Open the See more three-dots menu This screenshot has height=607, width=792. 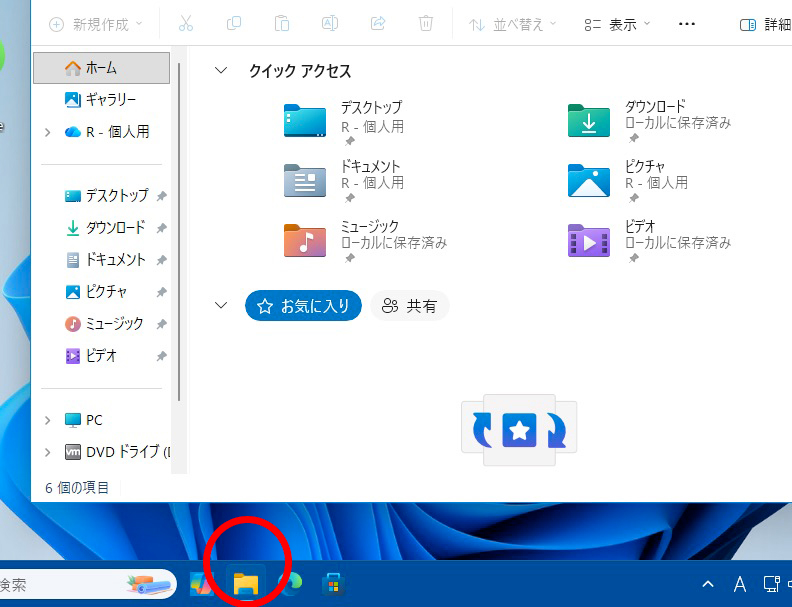686,24
